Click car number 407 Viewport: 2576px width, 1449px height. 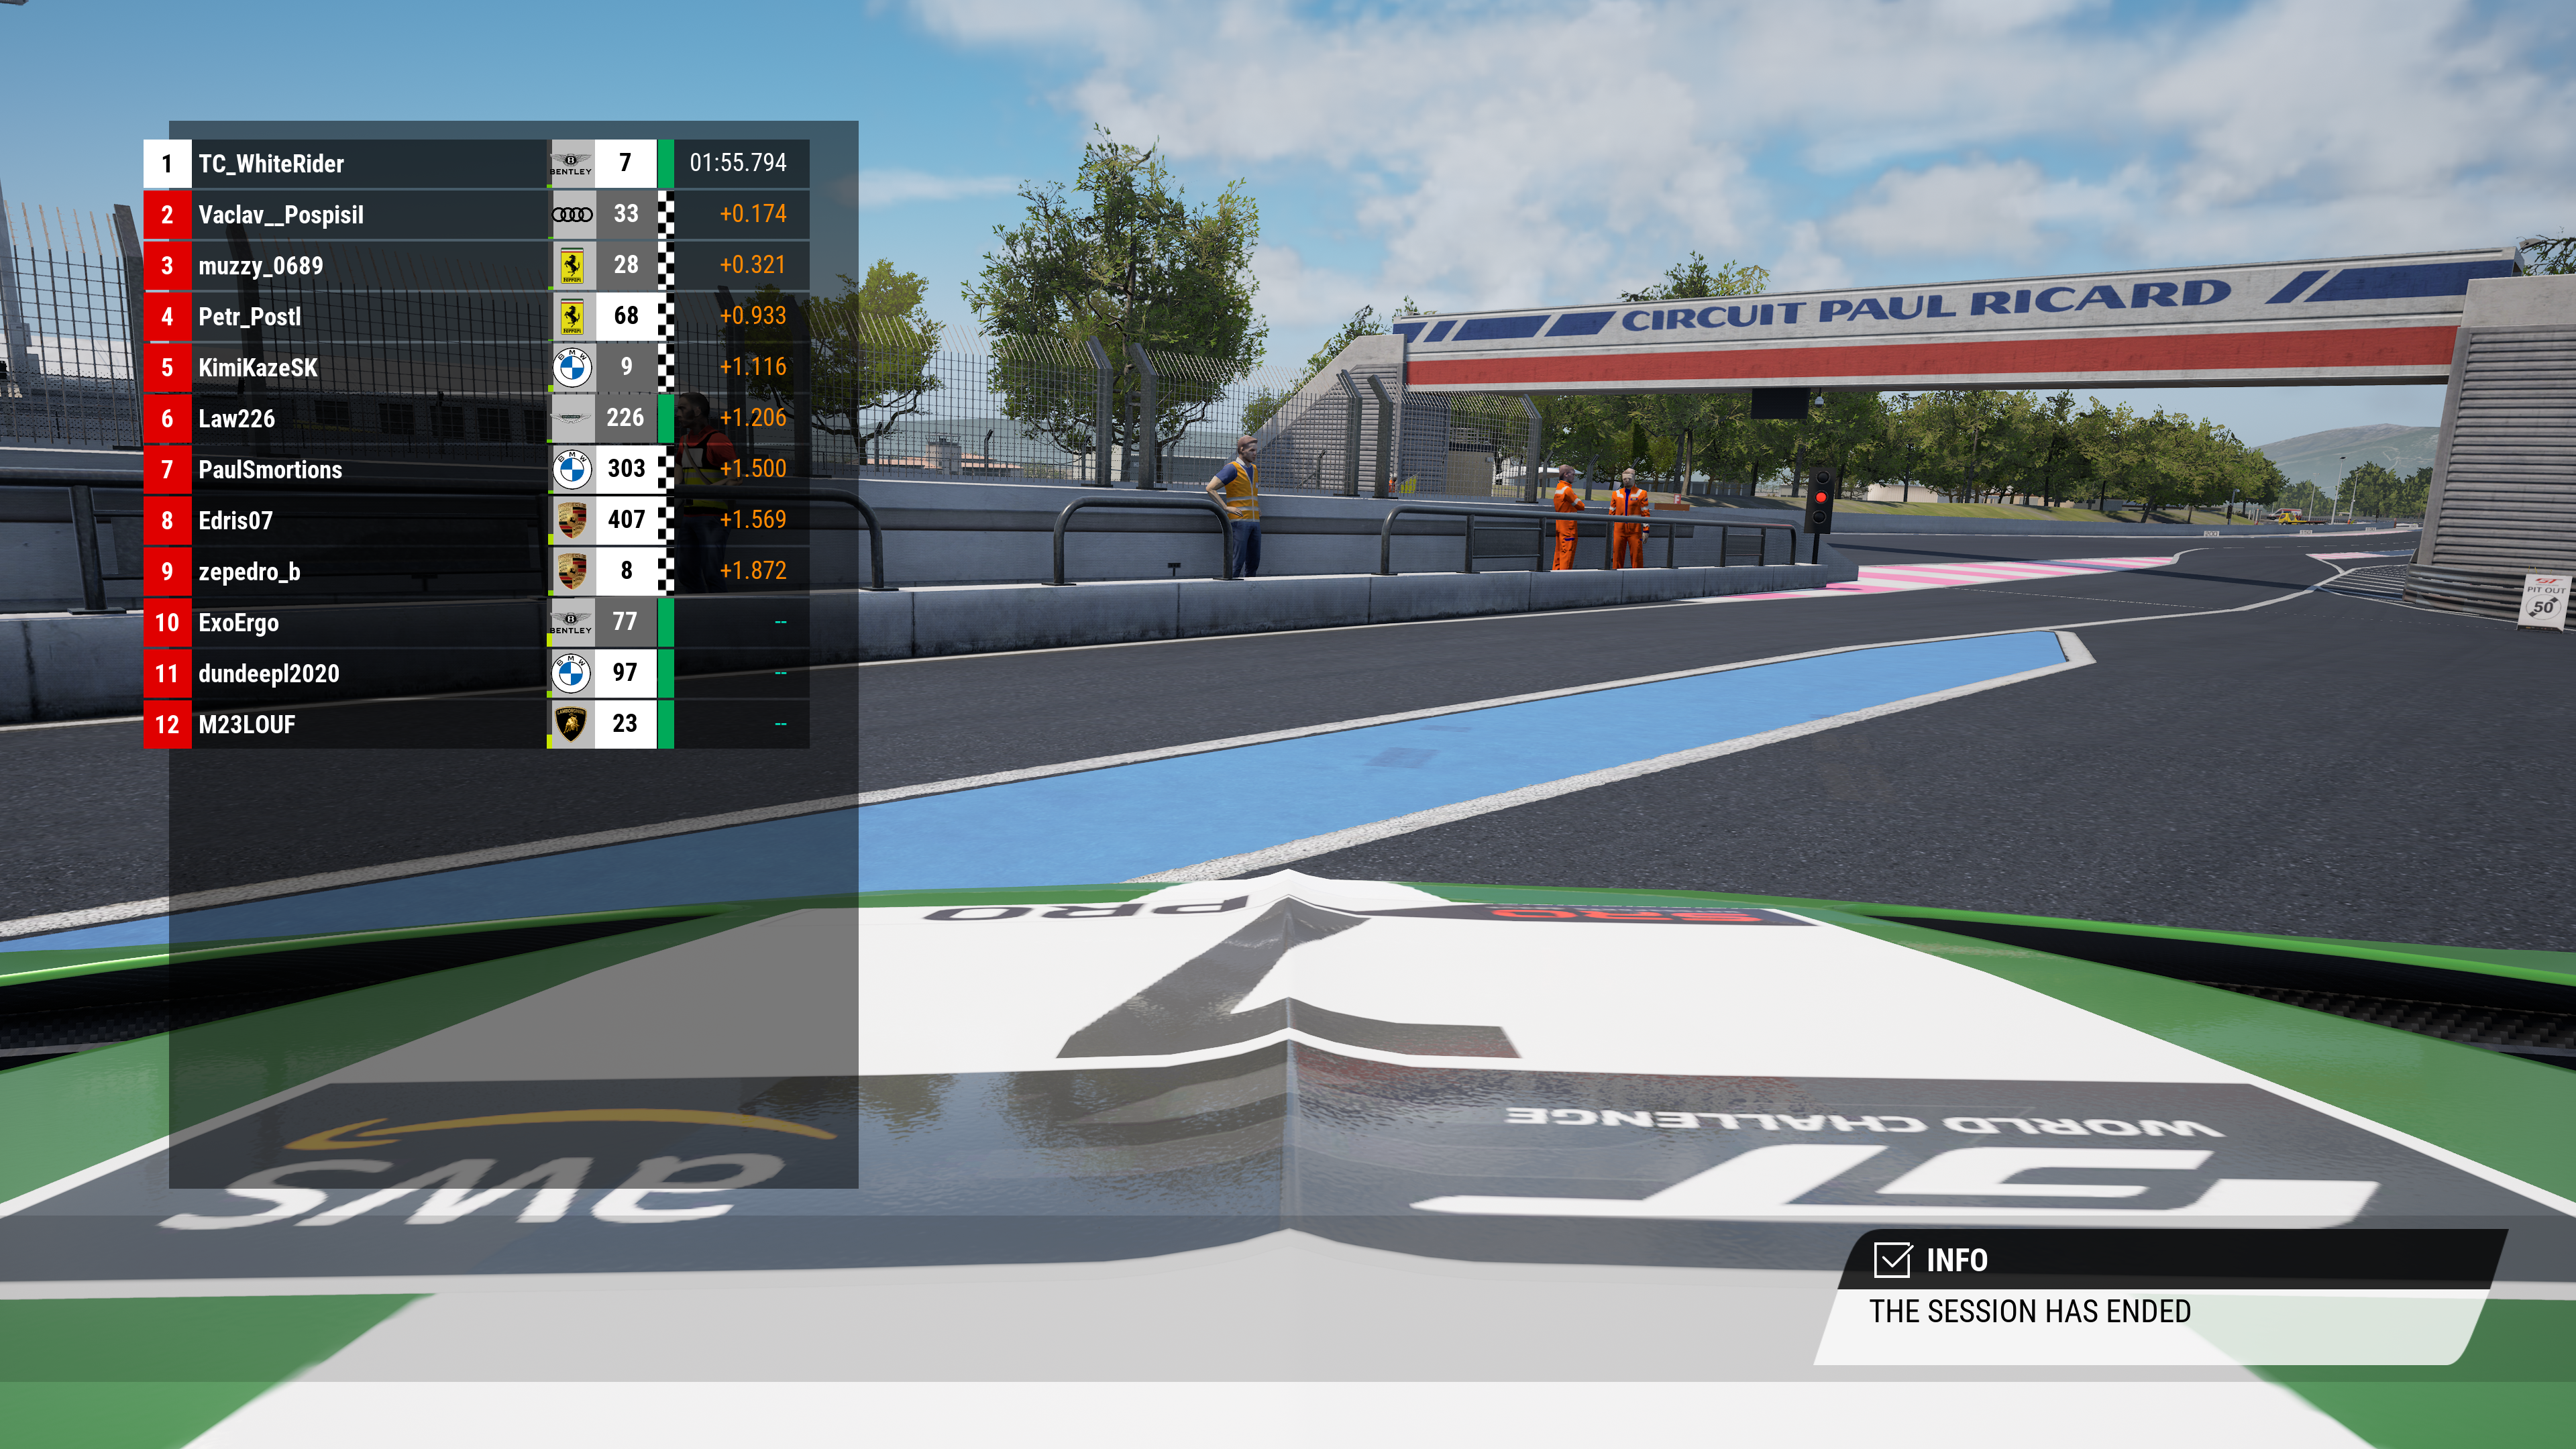pos(626,520)
